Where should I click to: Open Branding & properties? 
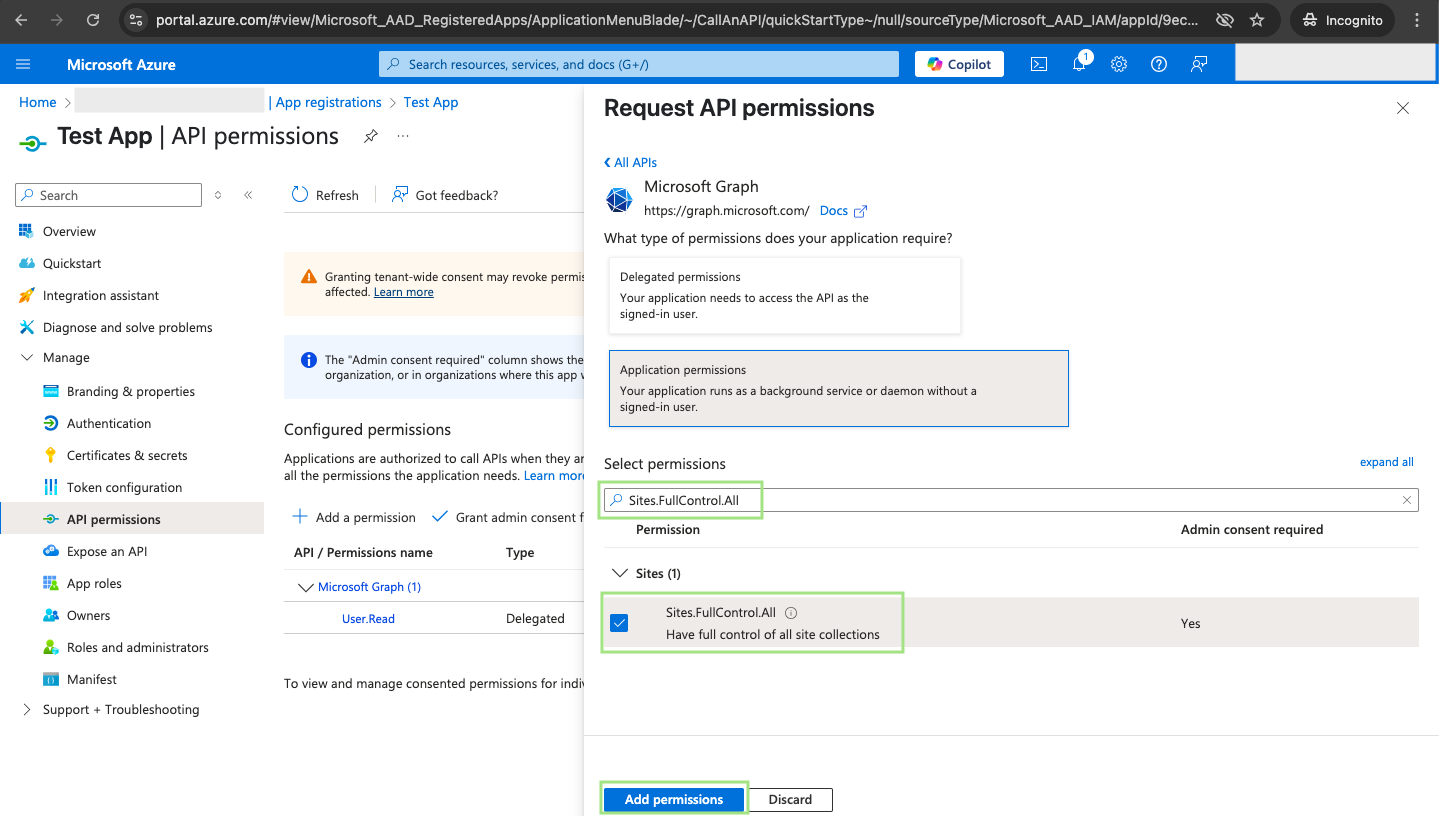[x=132, y=391]
